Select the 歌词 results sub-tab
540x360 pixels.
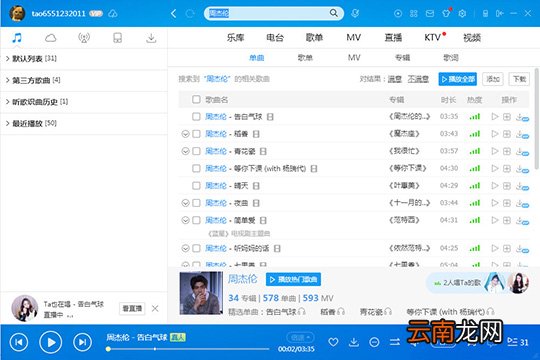point(451,58)
